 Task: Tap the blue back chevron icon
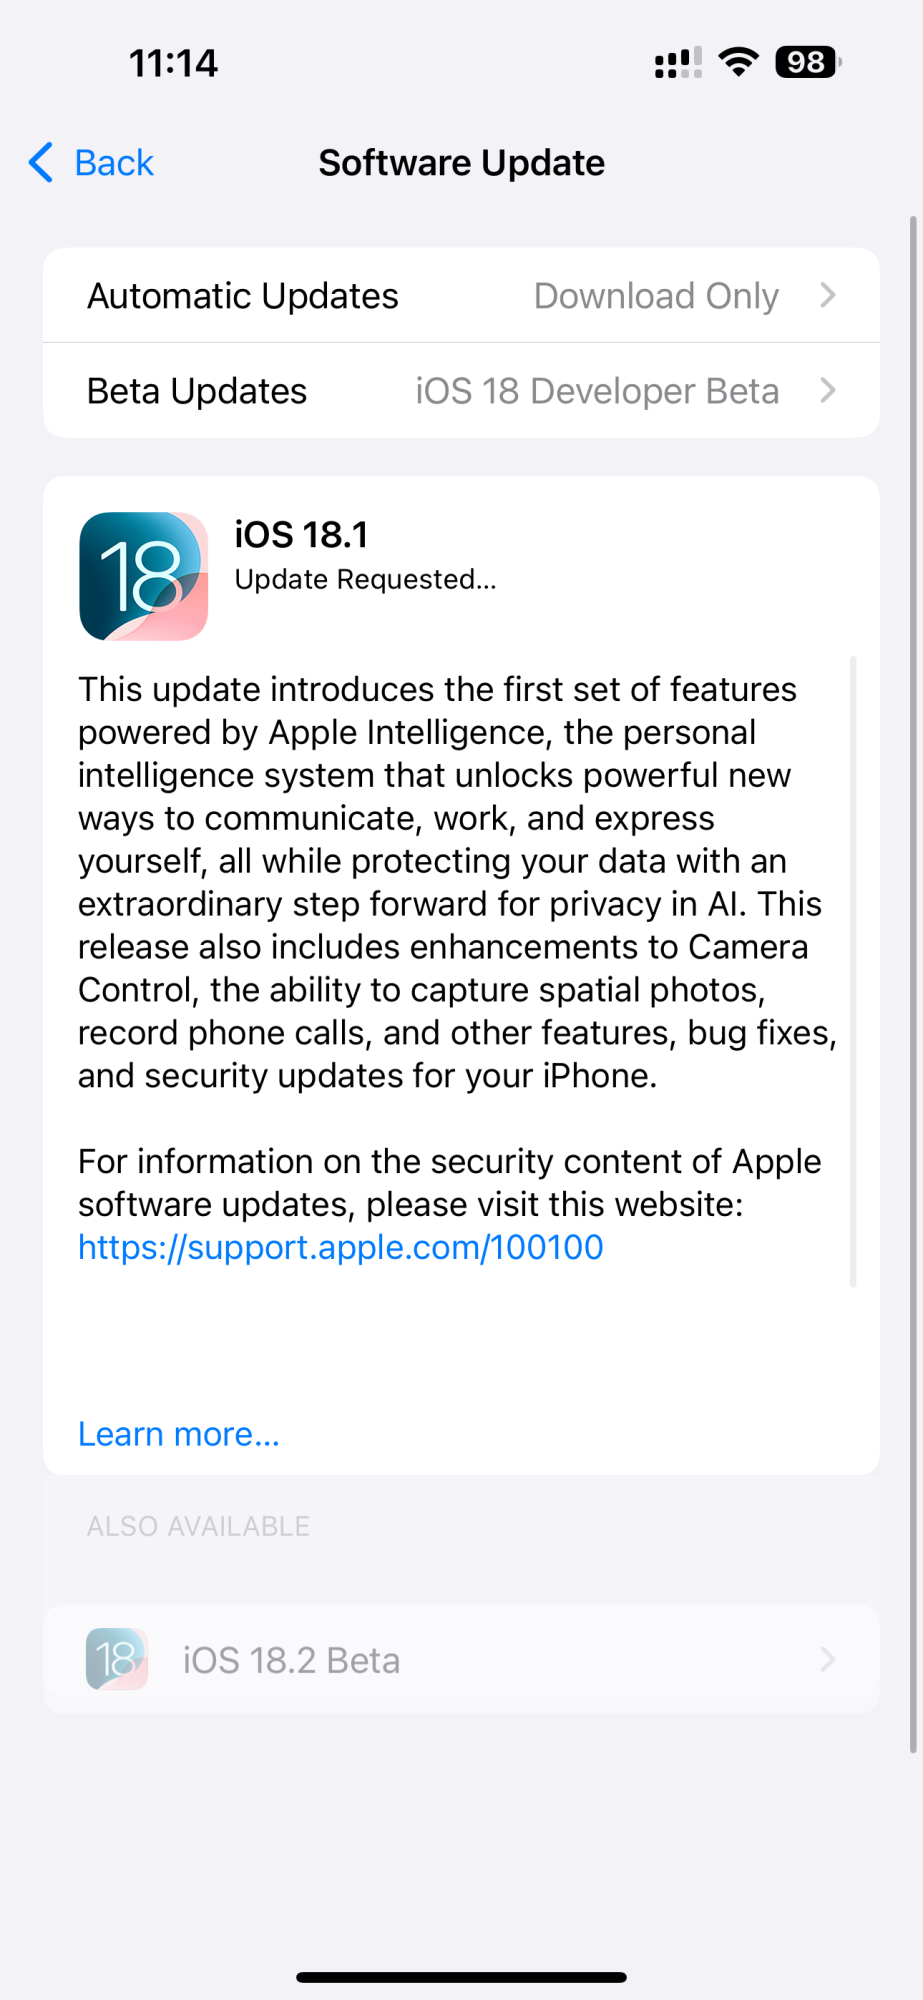41,162
